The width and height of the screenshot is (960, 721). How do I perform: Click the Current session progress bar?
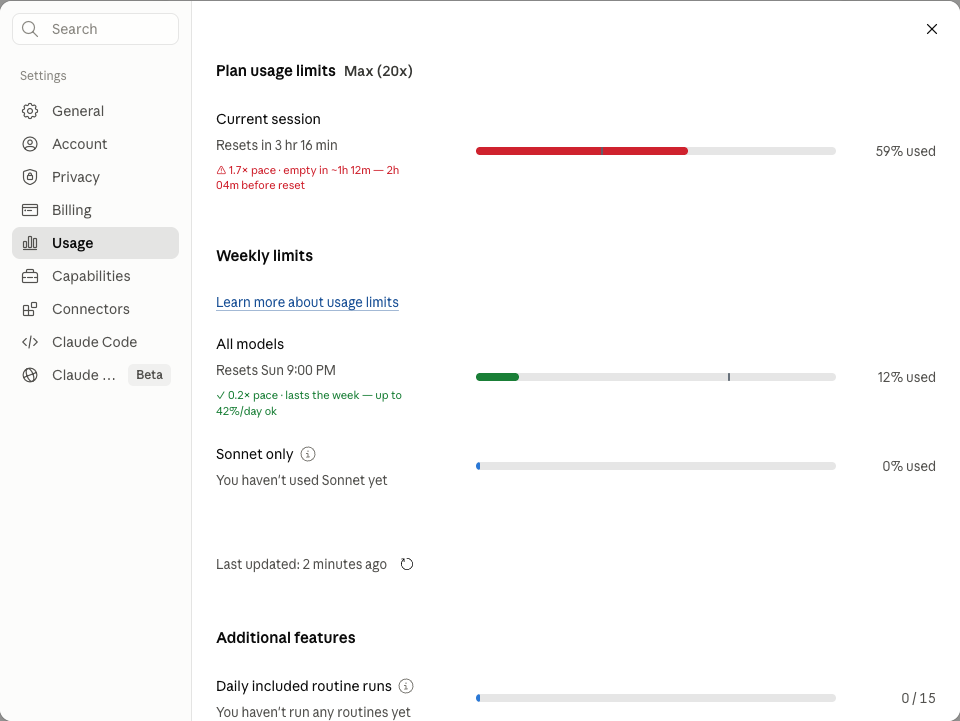[656, 151]
